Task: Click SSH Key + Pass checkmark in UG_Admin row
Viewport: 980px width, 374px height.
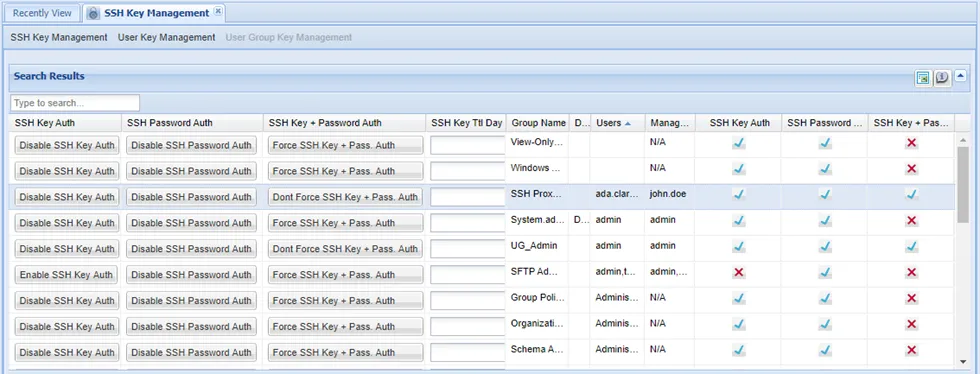Action: 911,246
